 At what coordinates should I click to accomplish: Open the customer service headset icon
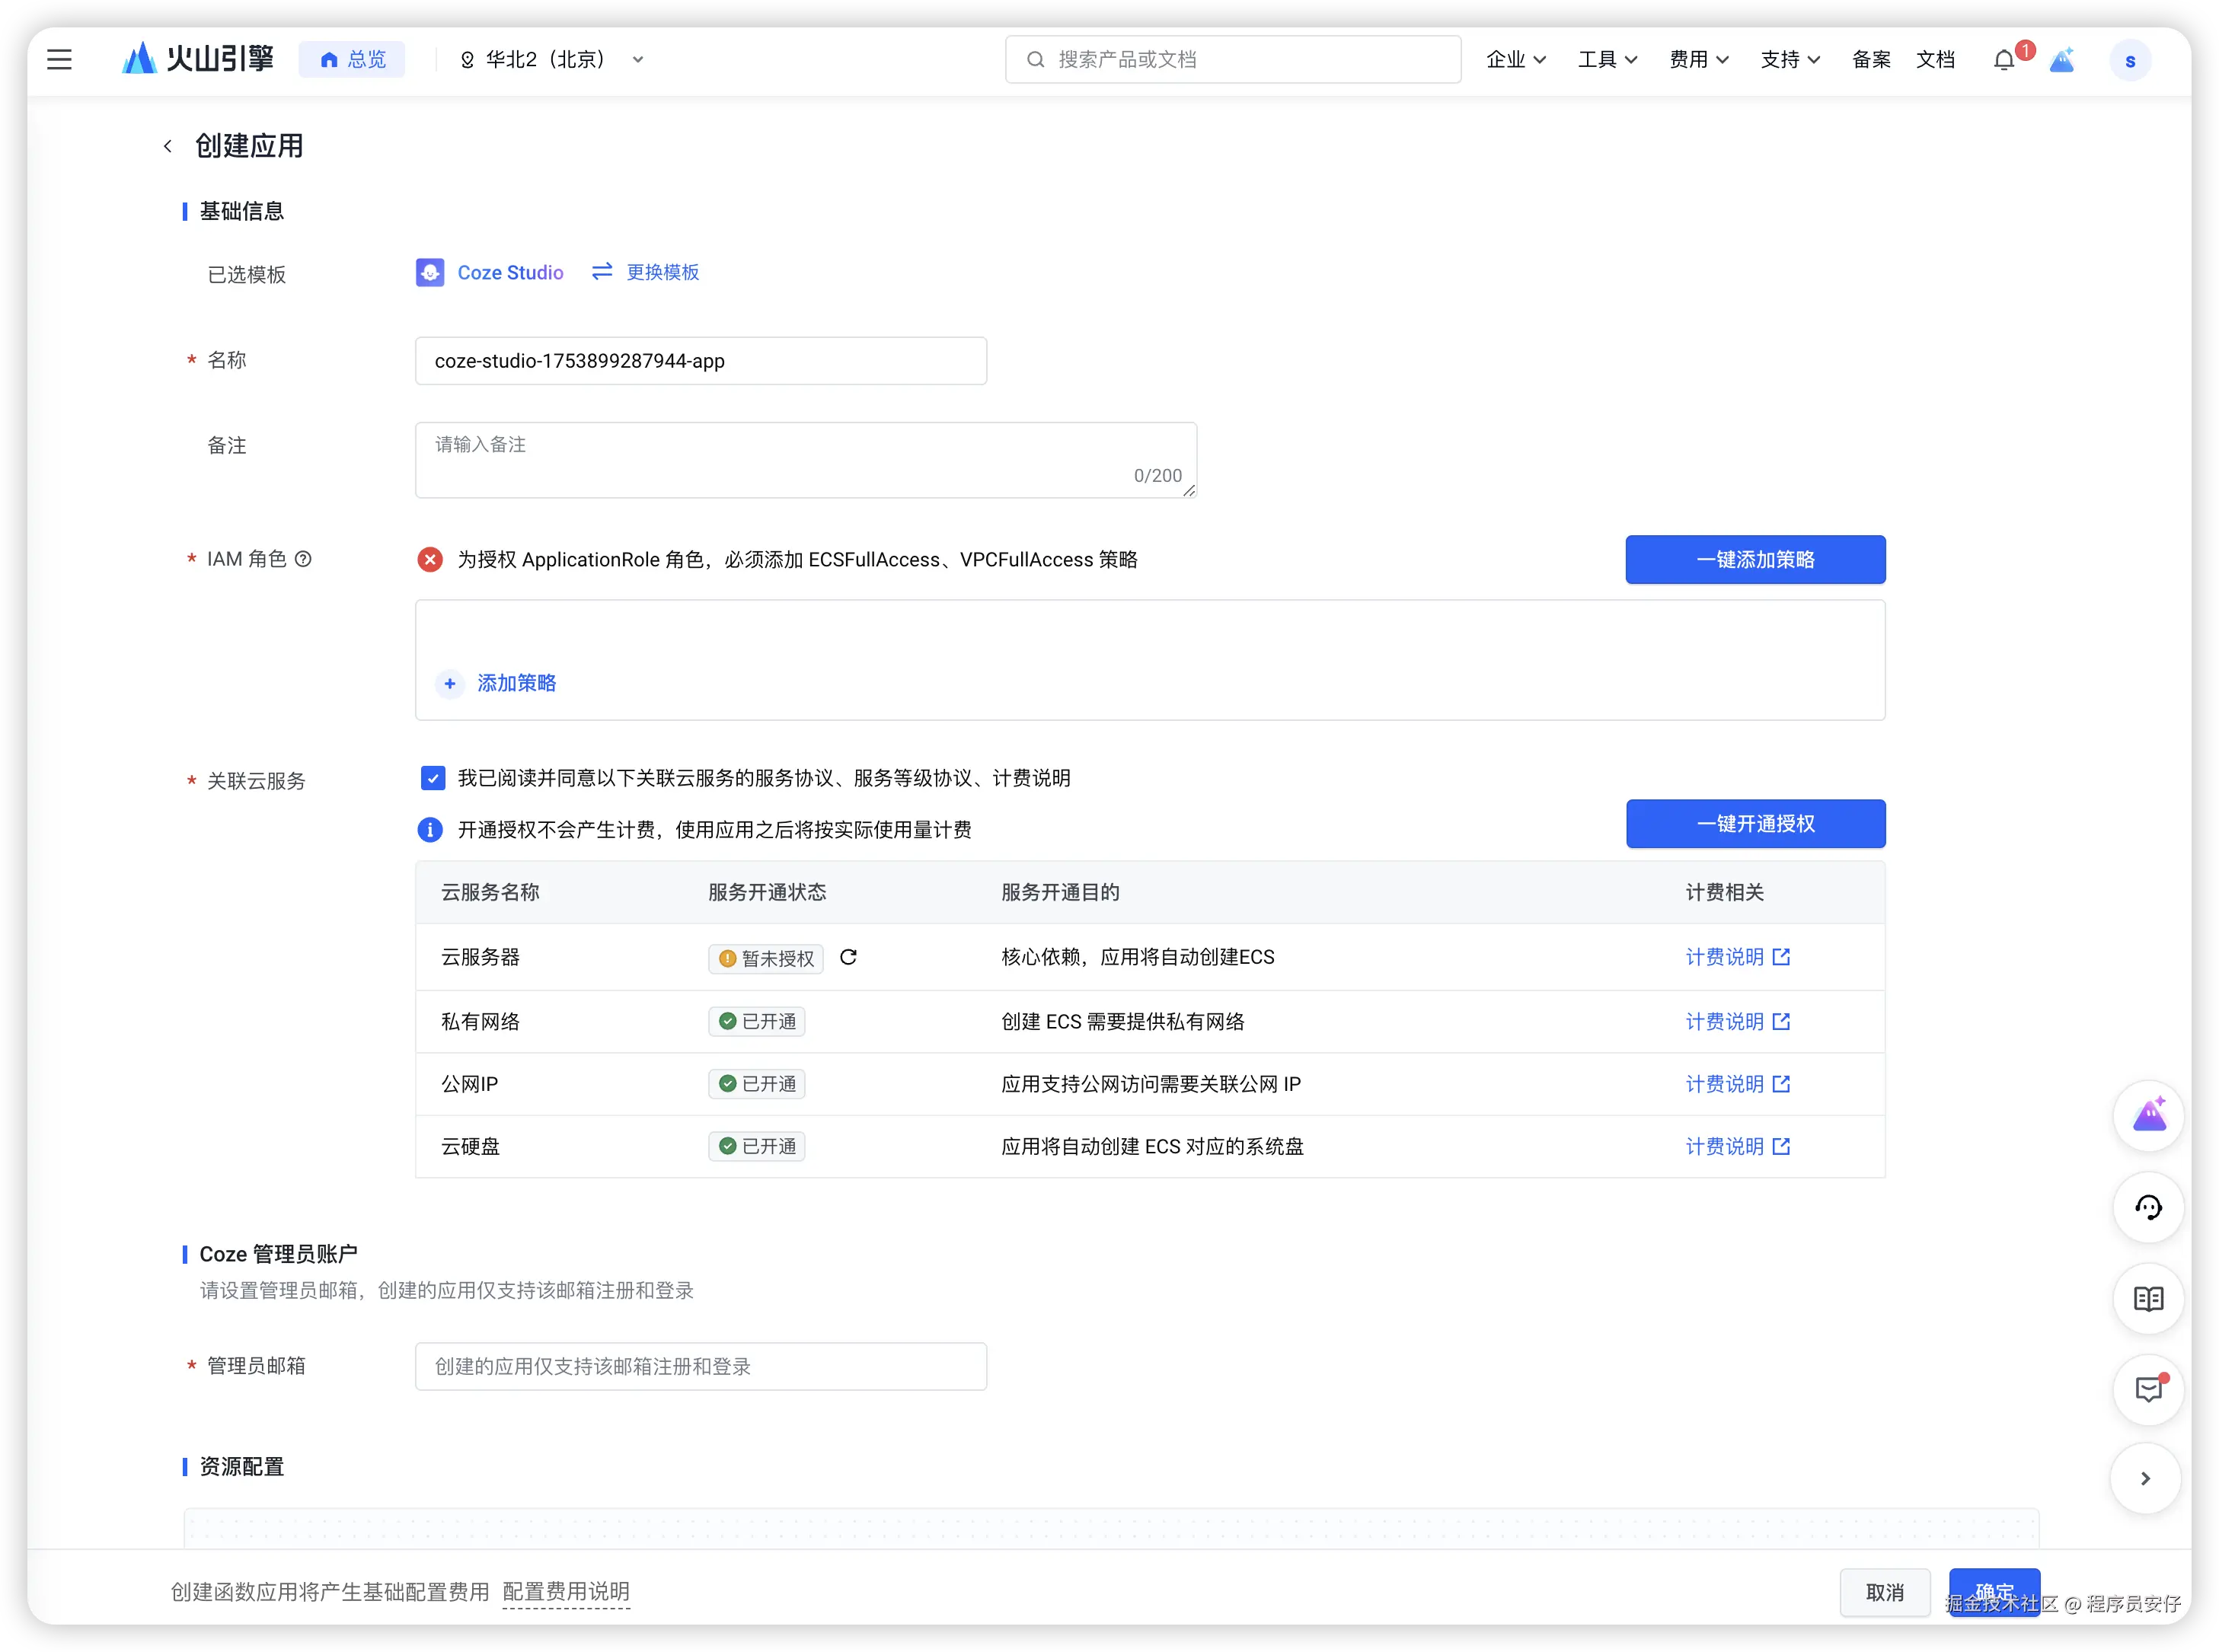click(2148, 1208)
